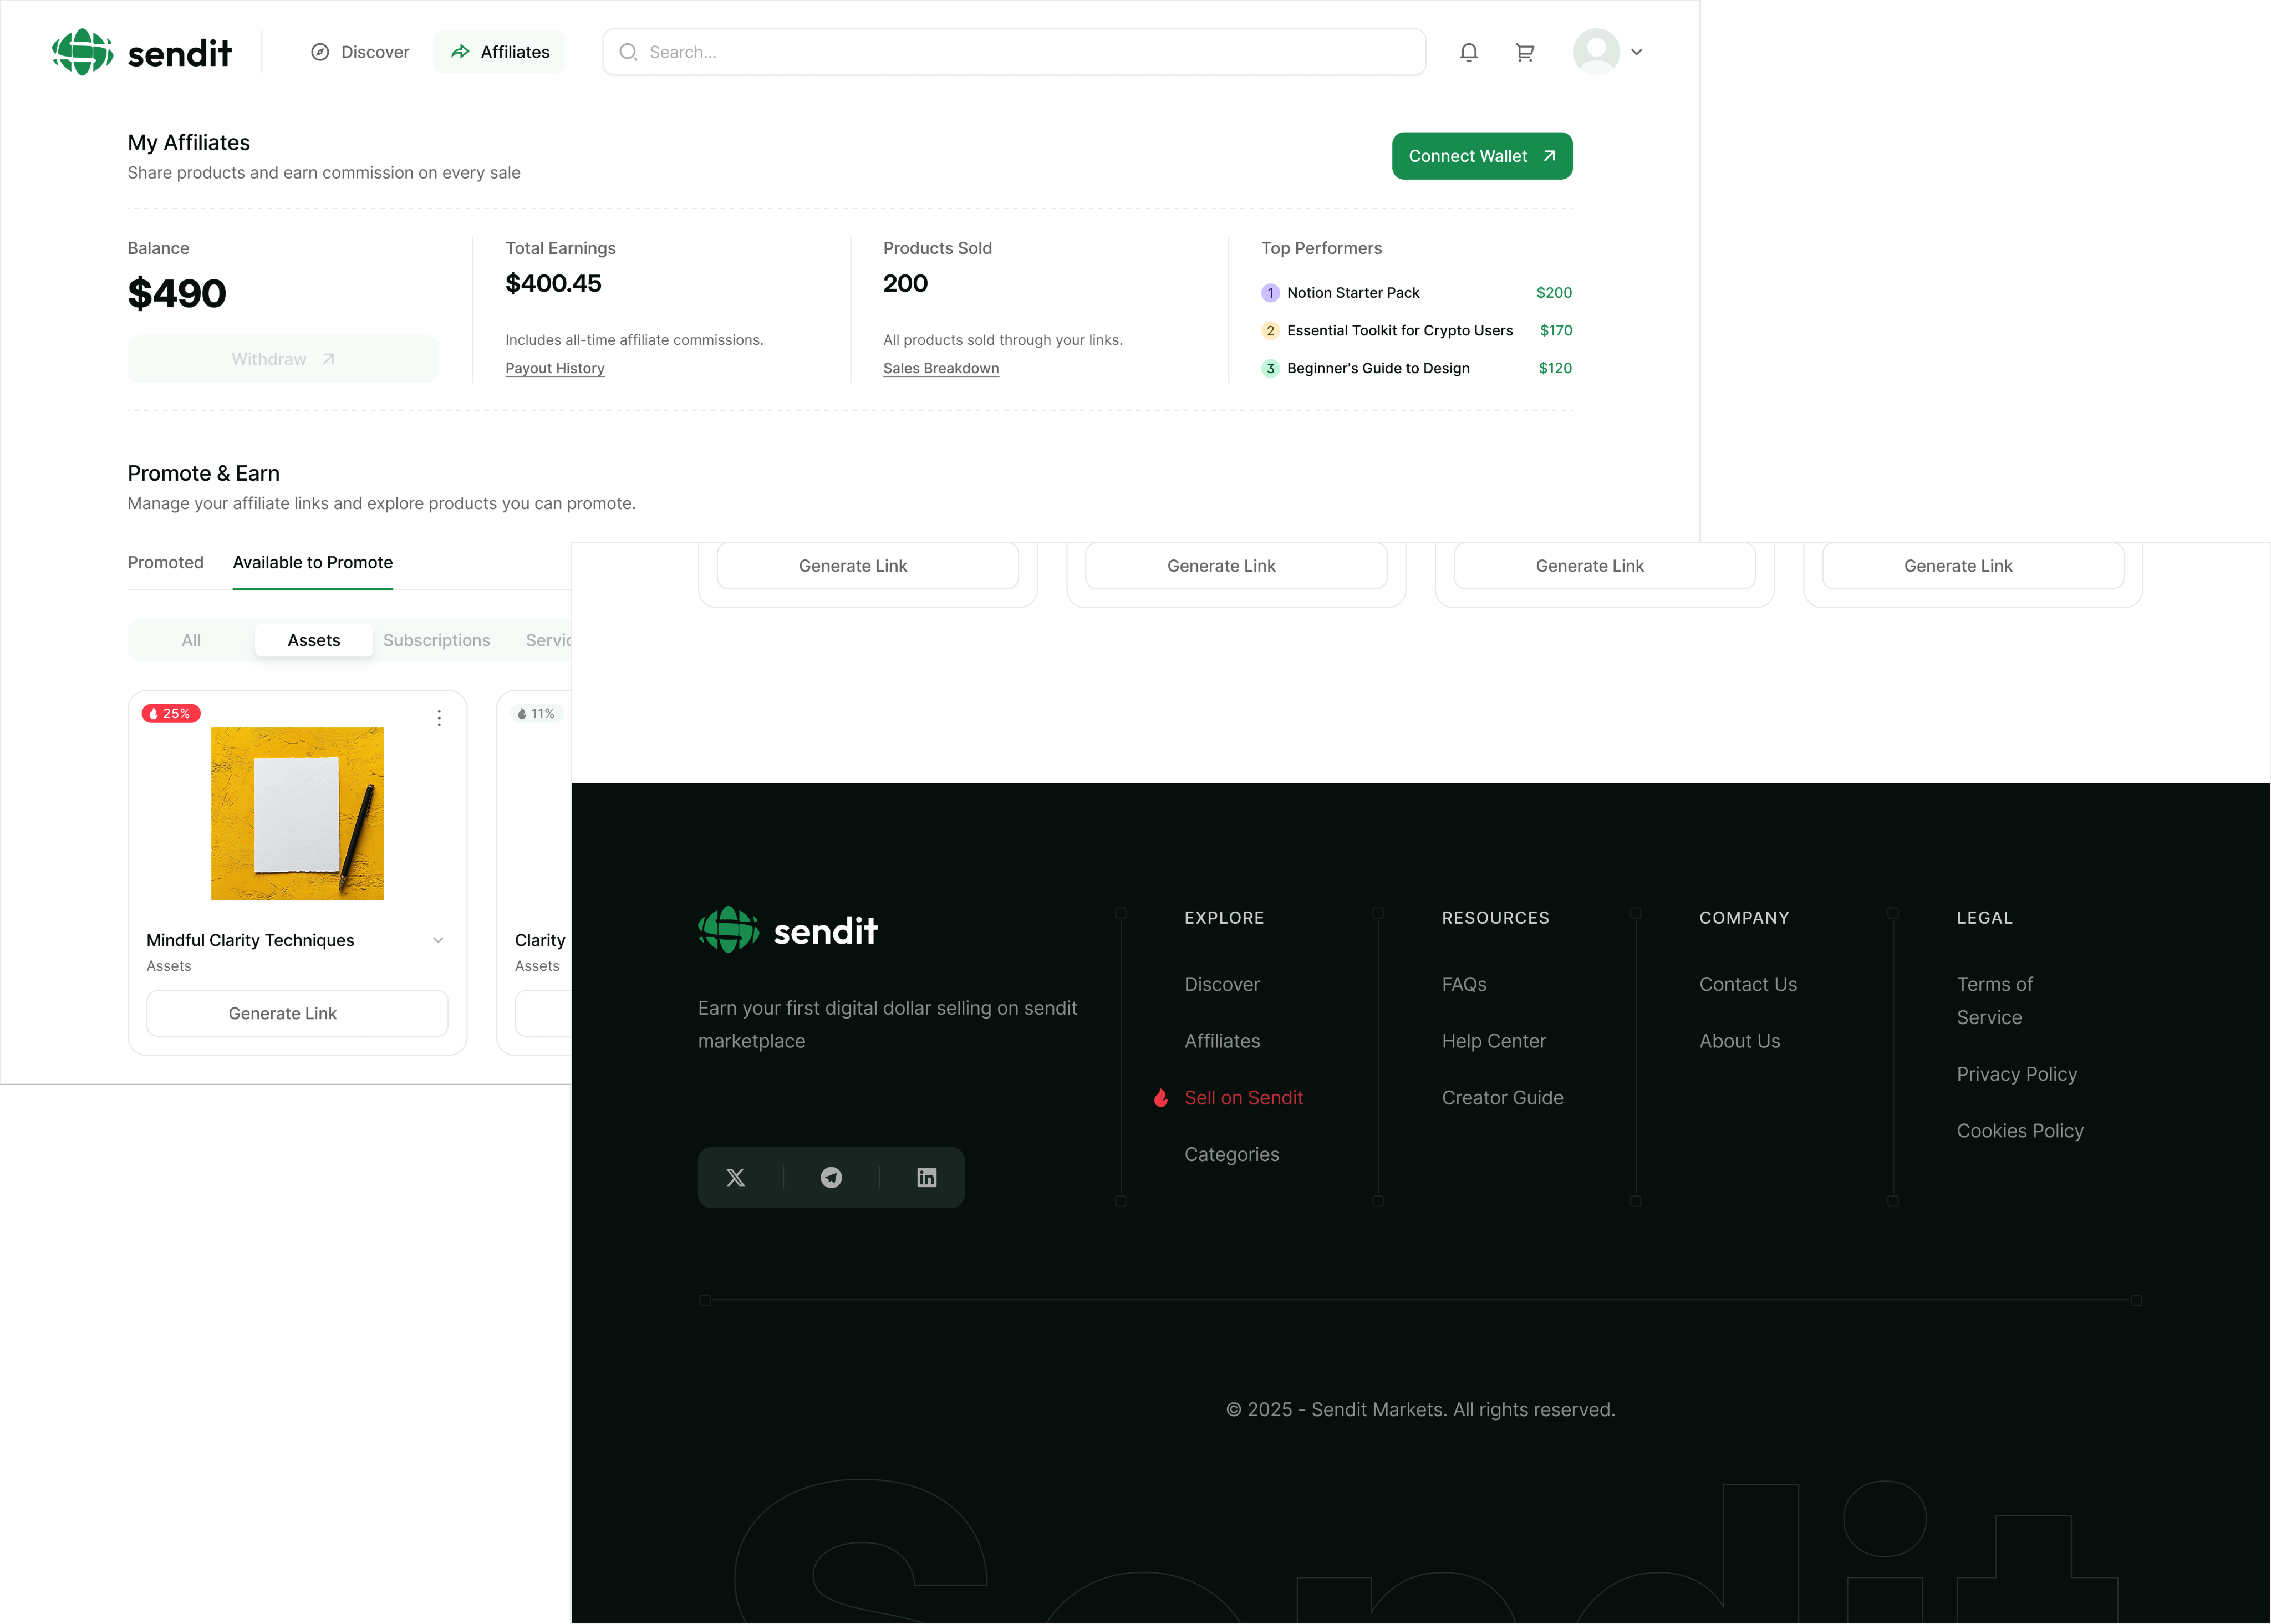Click the 25% commission badge
Image resolution: width=2271 pixels, height=1624 pixels.
point(171,714)
